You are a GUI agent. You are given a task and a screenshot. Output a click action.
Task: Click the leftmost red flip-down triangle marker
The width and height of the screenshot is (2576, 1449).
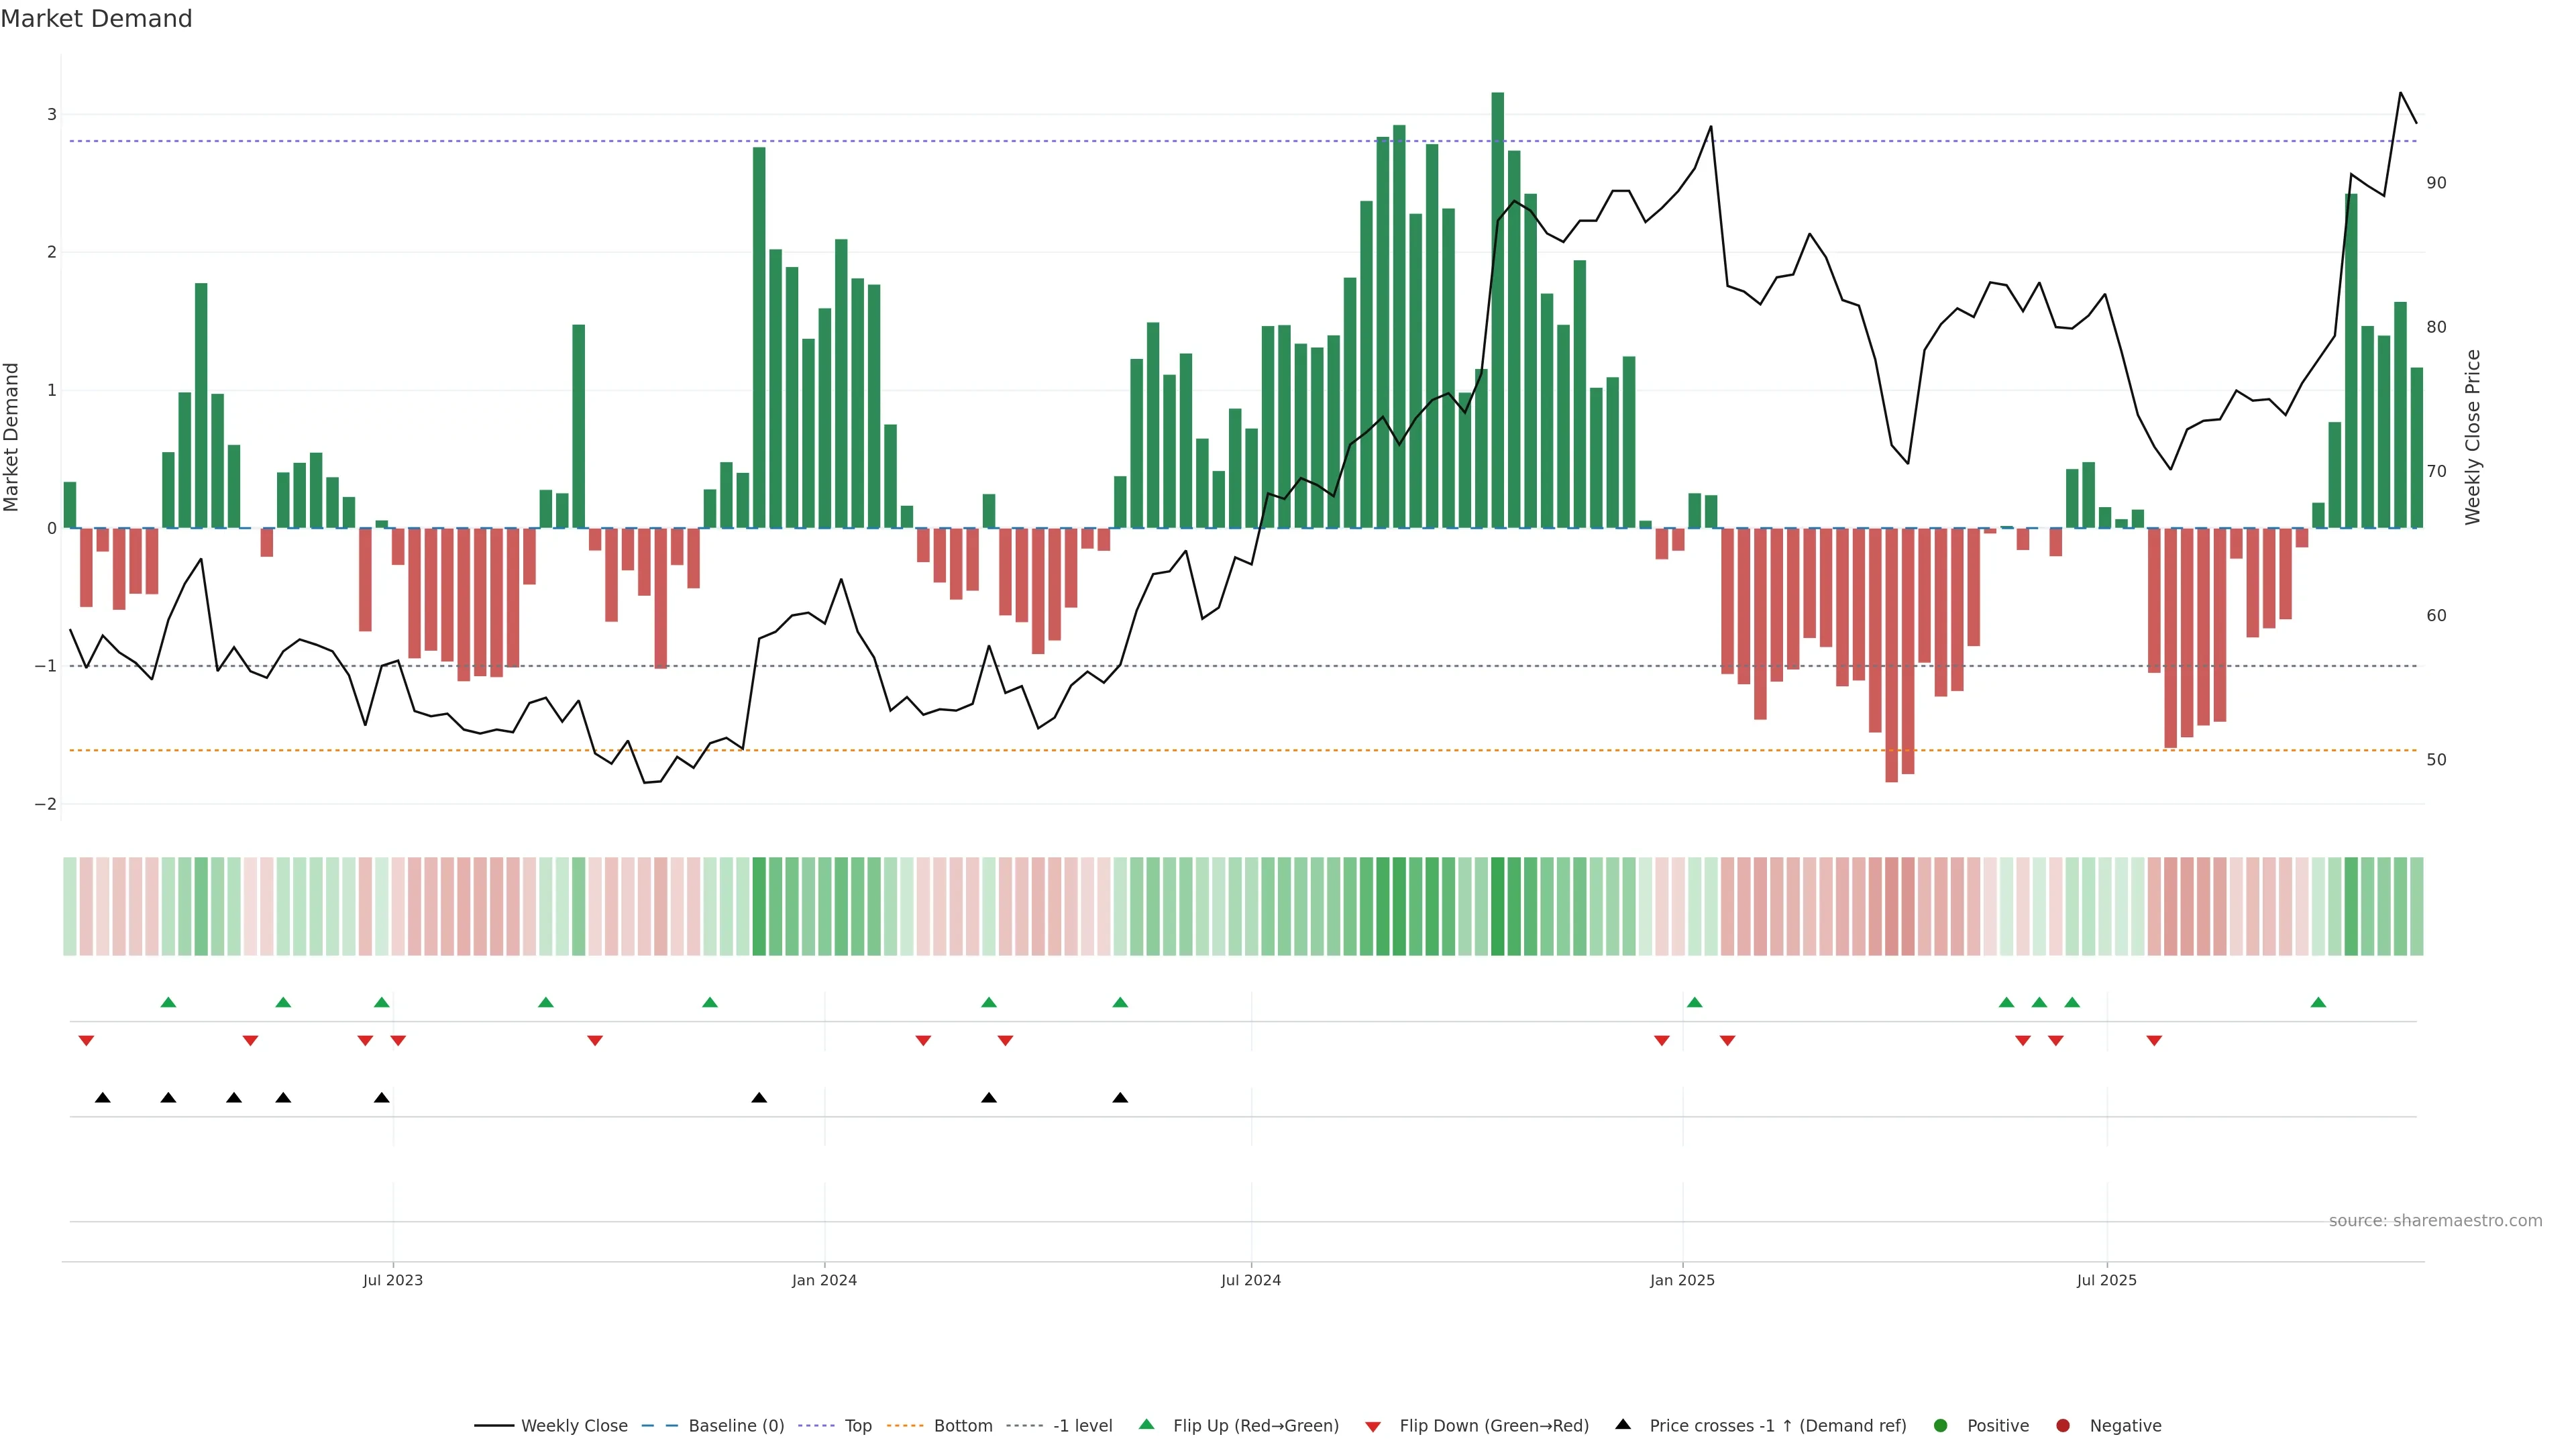point(86,1041)
